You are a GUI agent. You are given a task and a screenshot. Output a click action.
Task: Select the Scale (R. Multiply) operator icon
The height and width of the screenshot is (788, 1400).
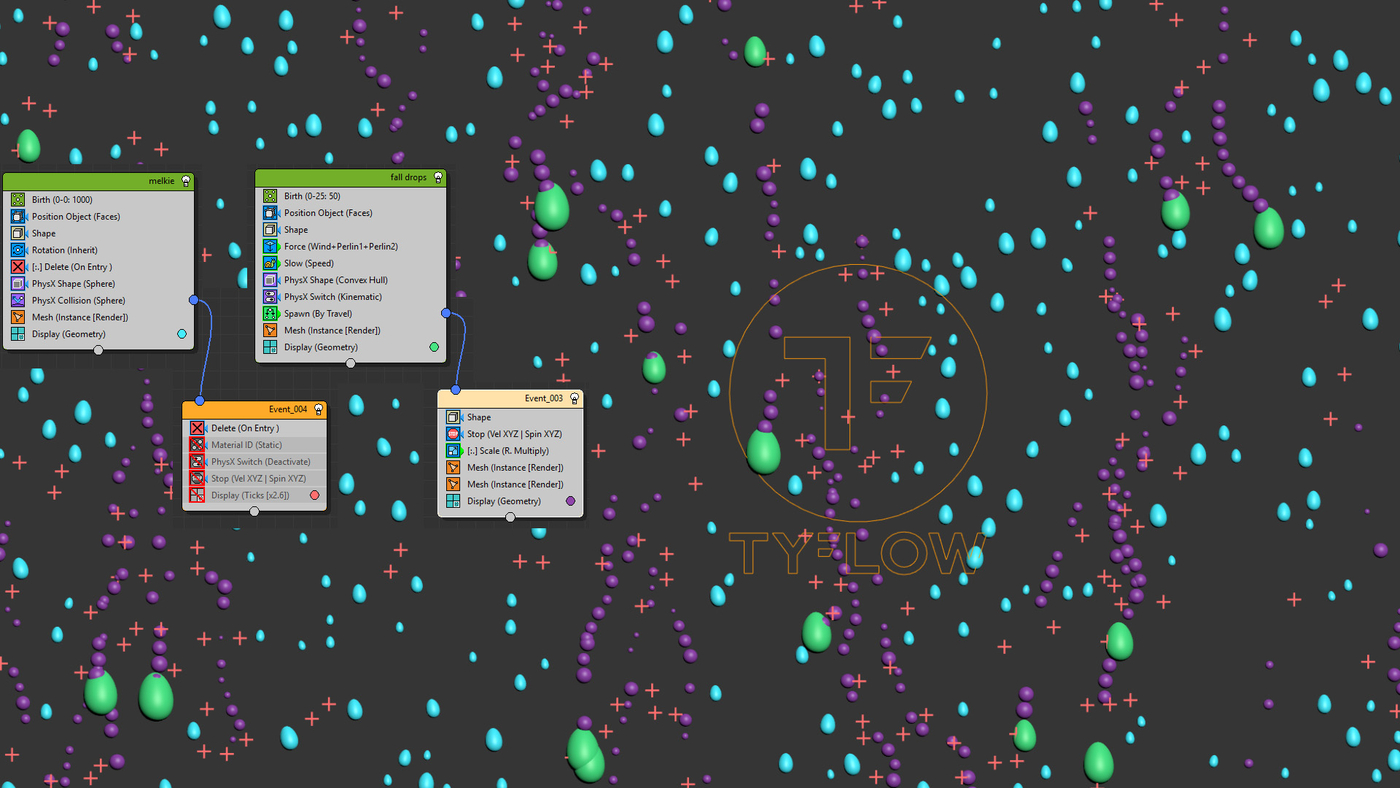tap(453, 451)
